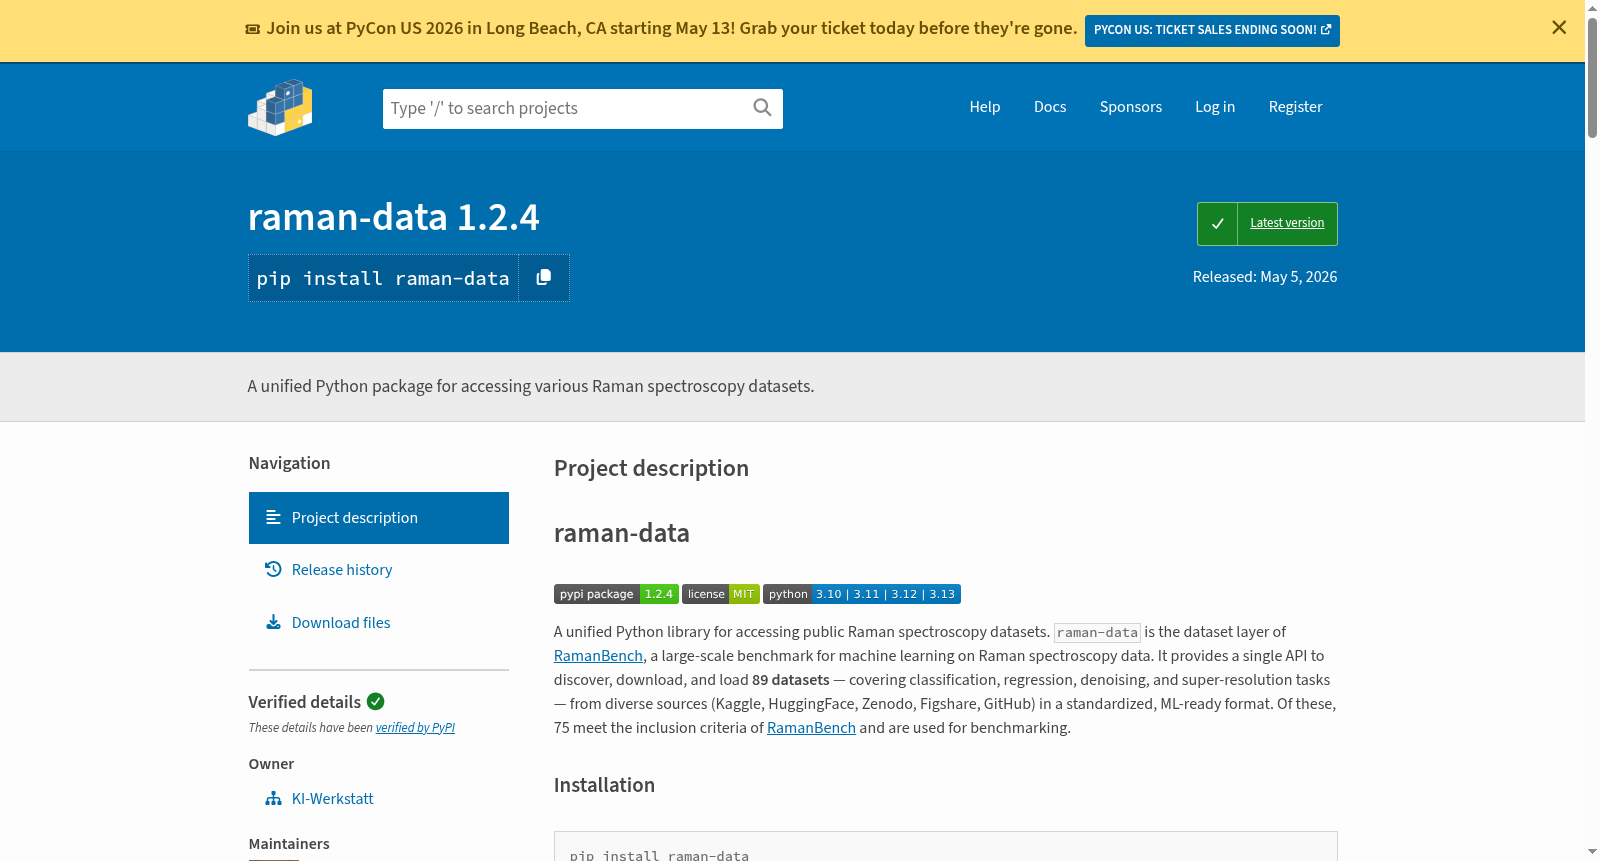Go to PyPI home via logo
This screenshot has height=861, width=1600.
pos(280,107)
